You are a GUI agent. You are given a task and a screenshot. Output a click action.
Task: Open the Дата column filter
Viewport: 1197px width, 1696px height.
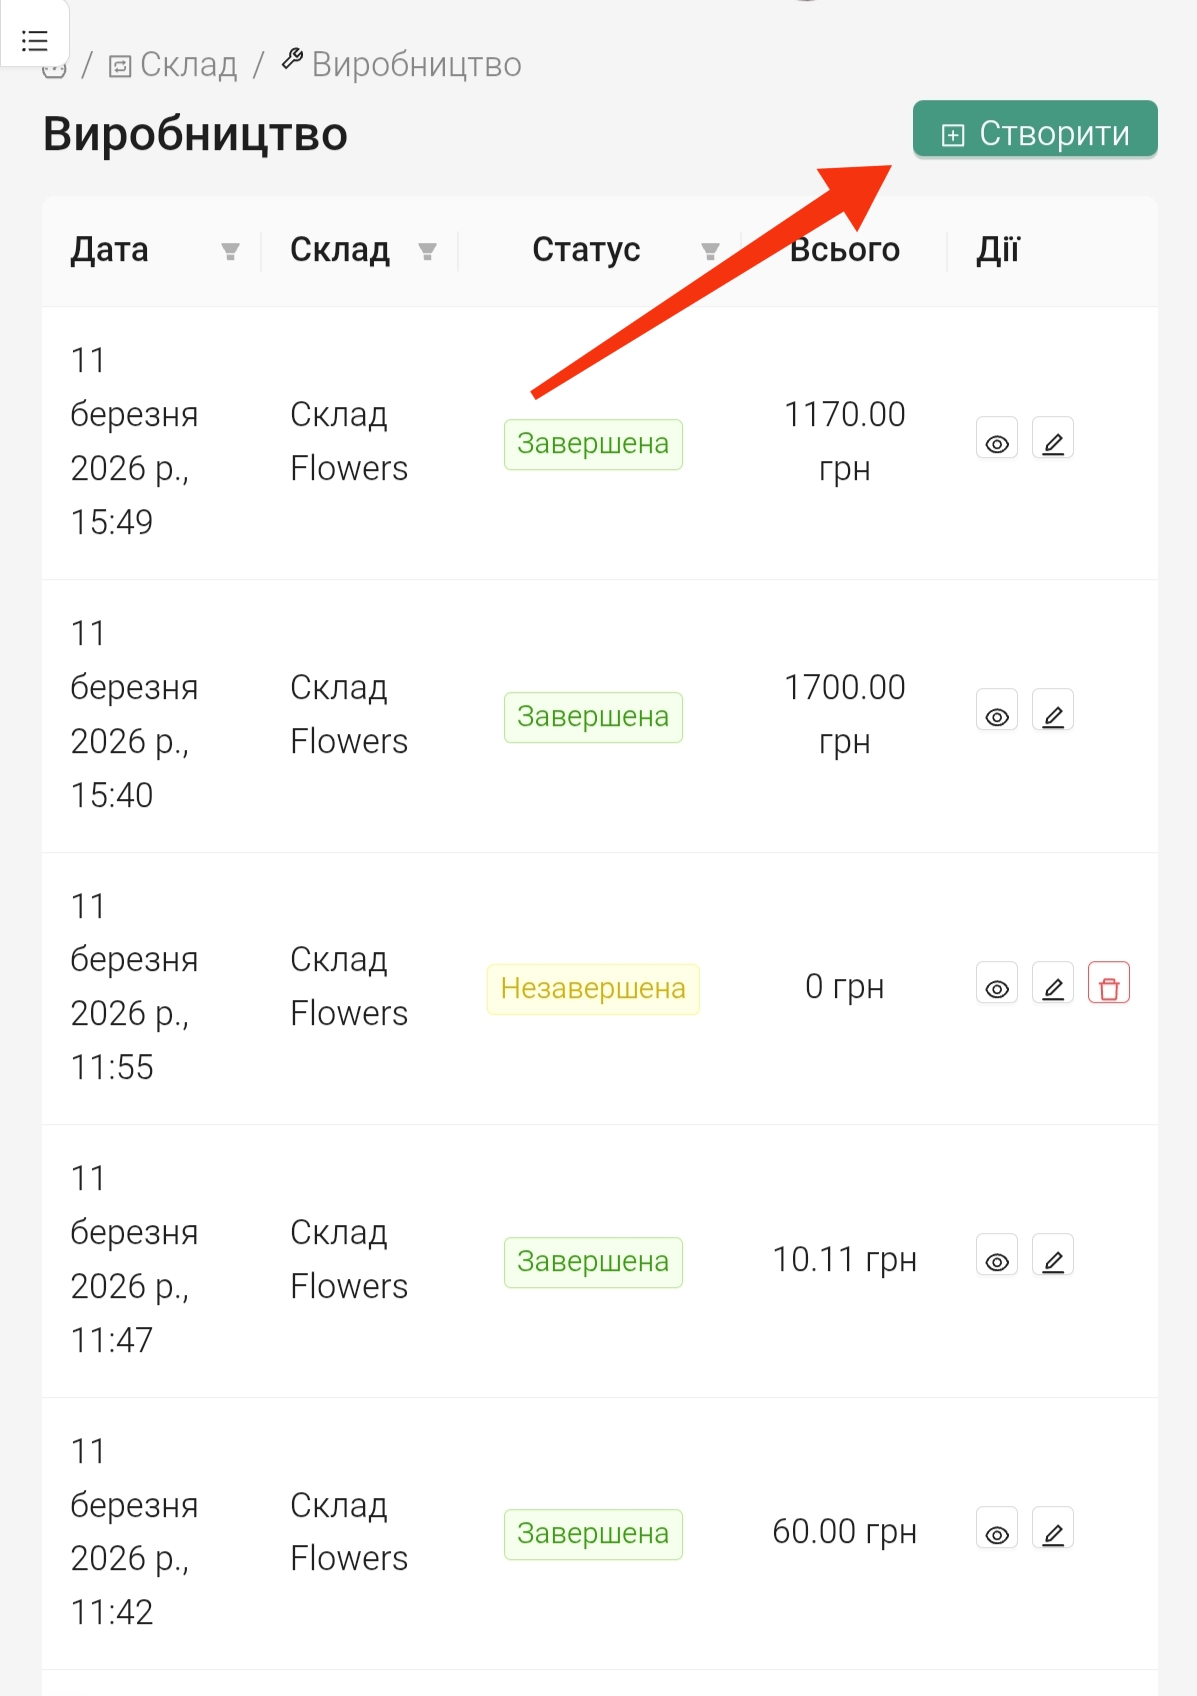click(230, 251)
